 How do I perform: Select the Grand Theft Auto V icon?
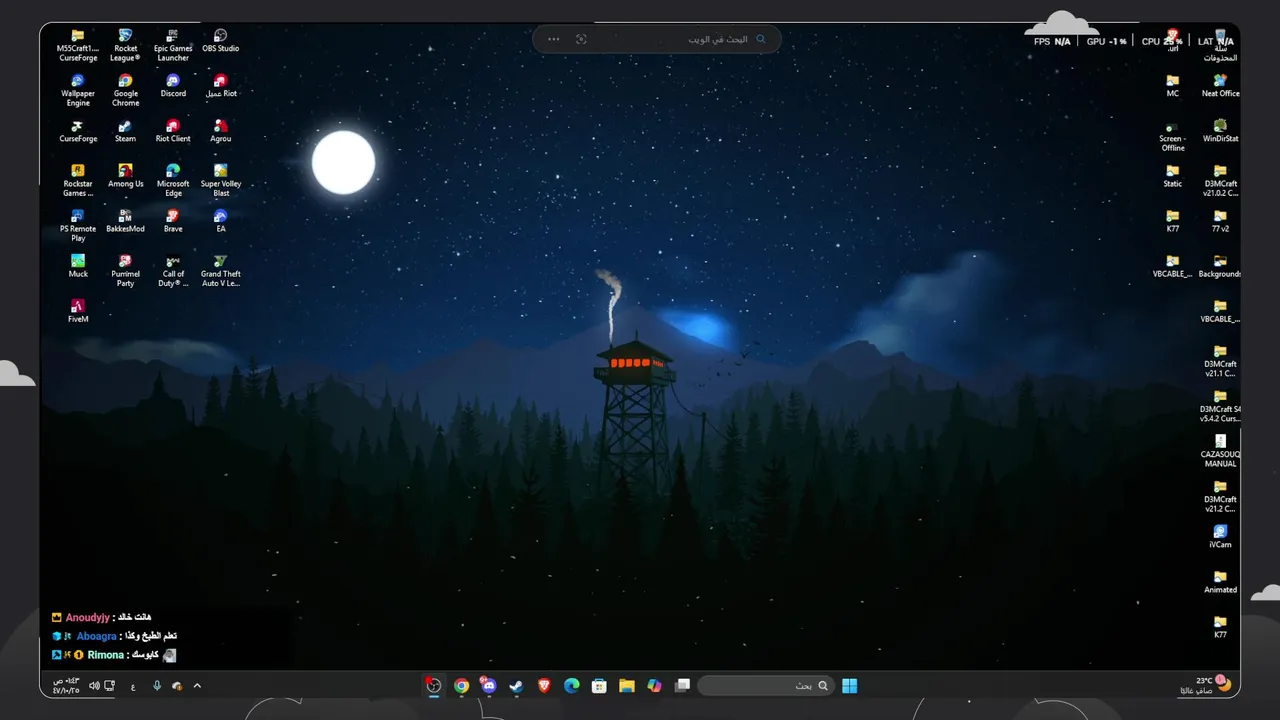tap(221, 271)
